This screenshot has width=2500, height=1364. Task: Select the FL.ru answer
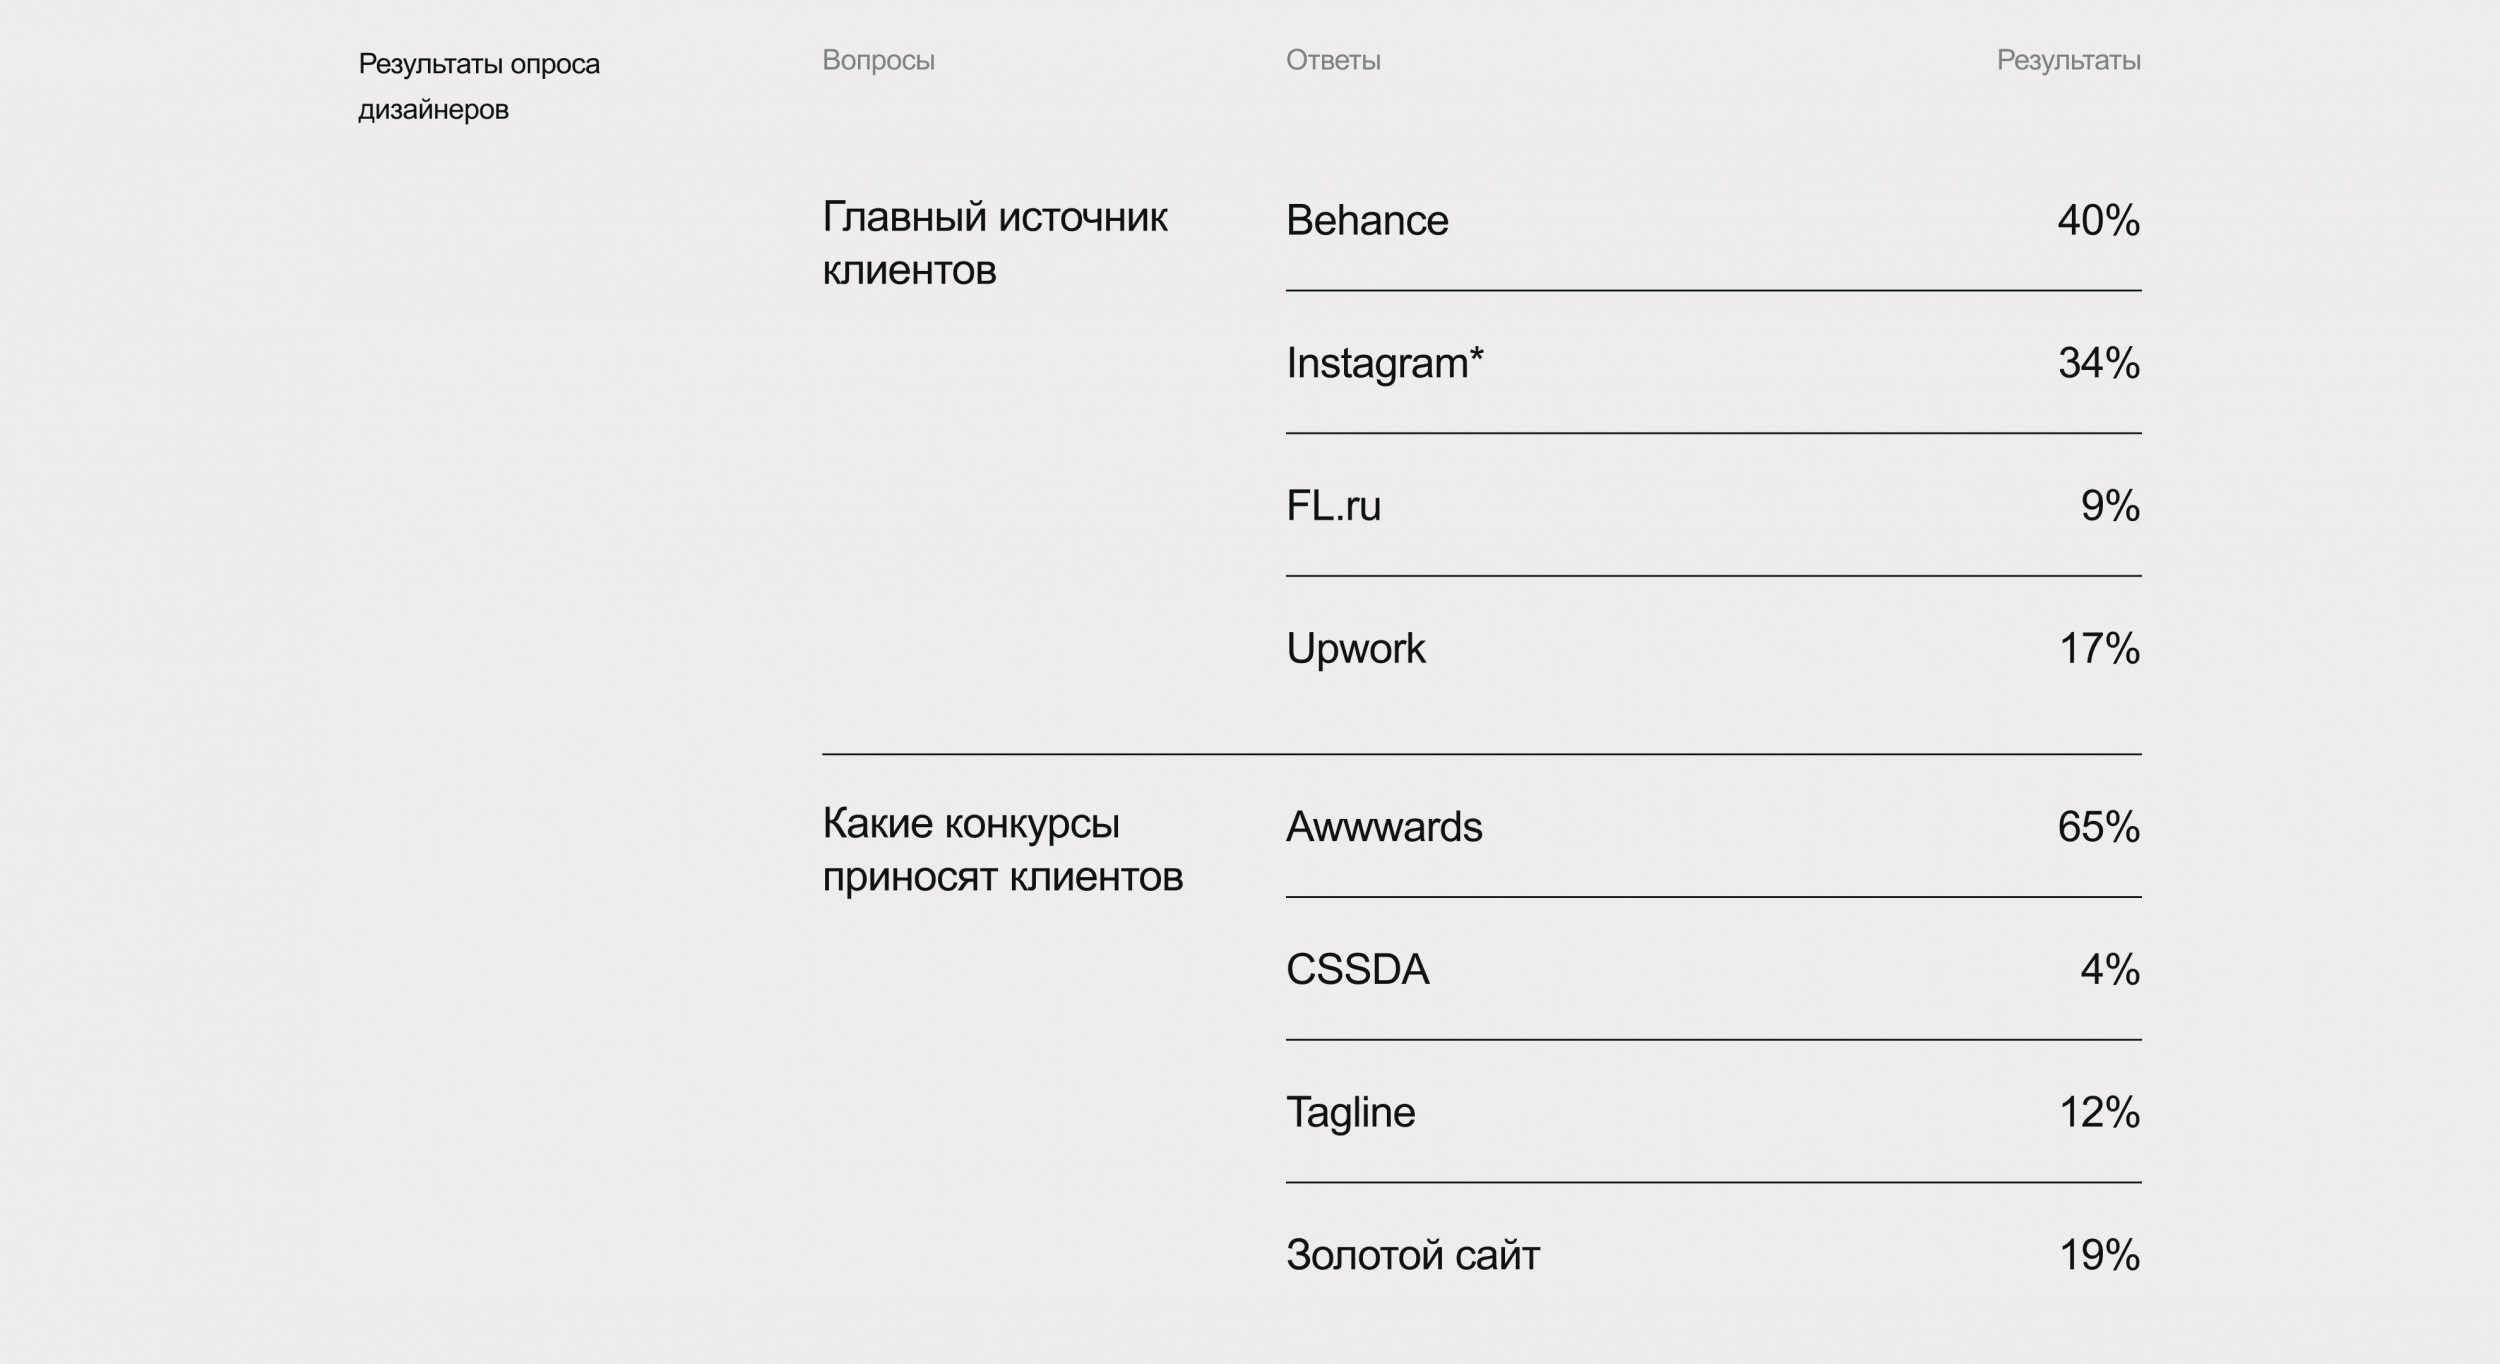pyautogui.click(x=1333, y=506)
